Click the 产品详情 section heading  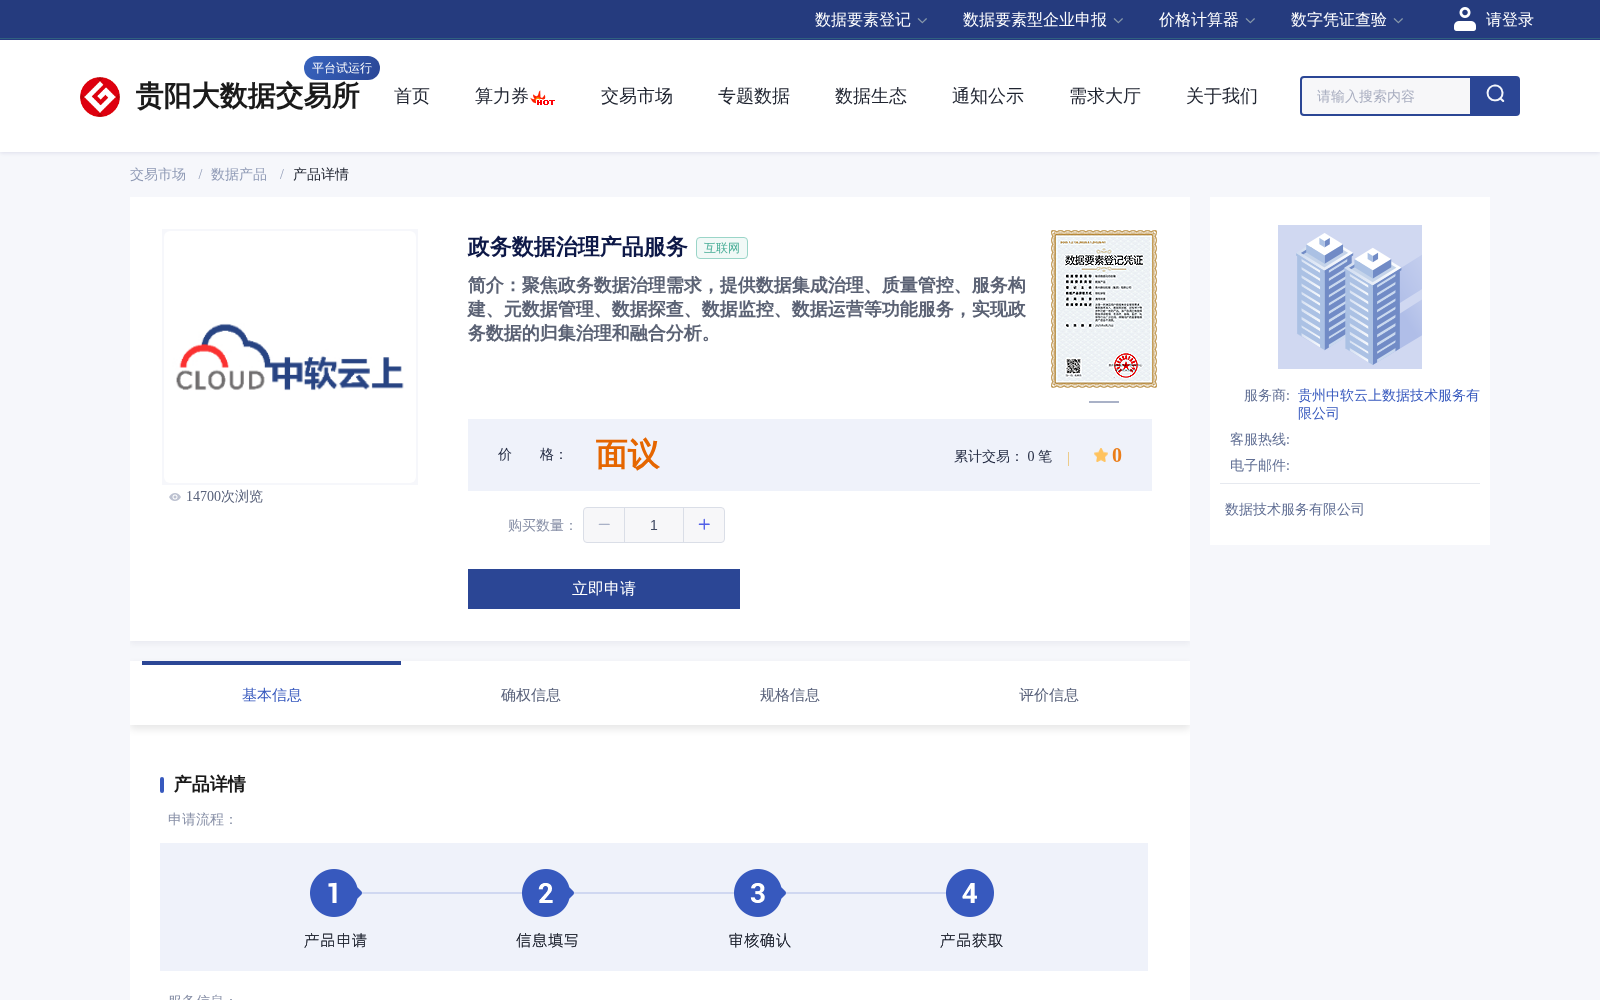click(209, 784)
